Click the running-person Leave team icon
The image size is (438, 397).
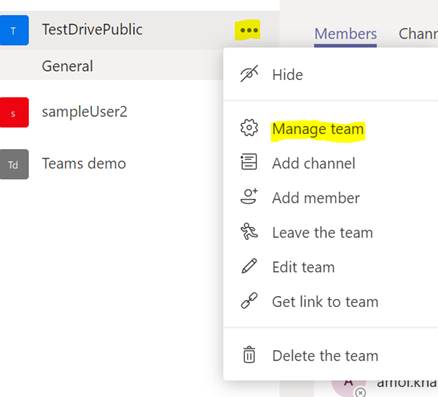tap(249, 231)
